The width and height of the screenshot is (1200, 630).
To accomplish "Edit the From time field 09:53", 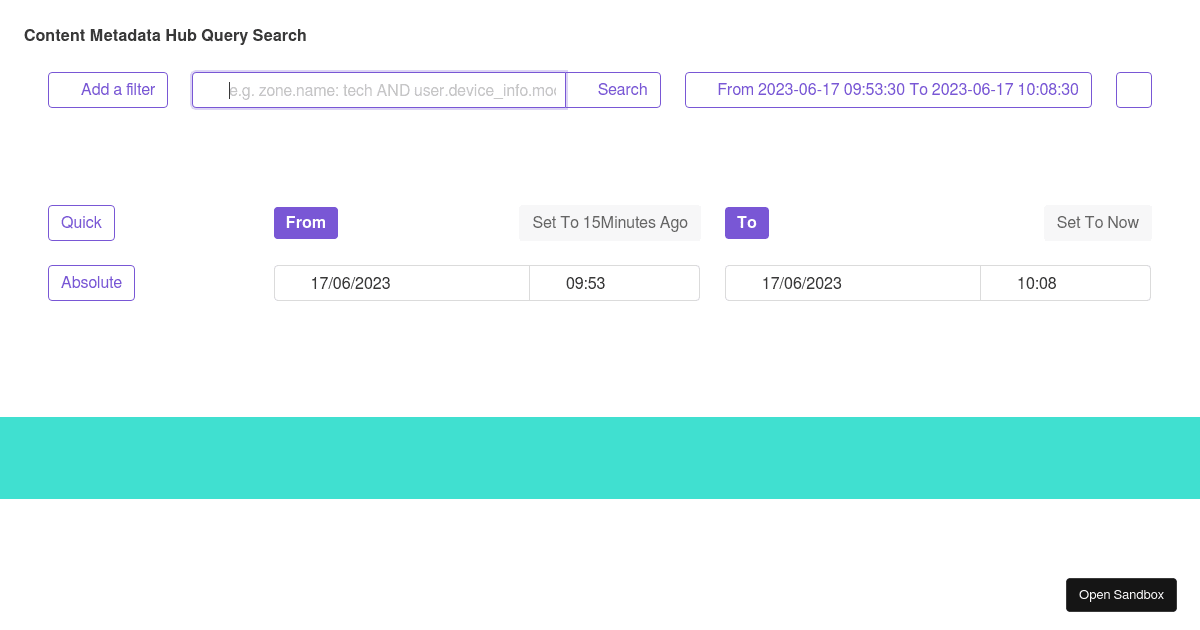I will tap(614, 283).
